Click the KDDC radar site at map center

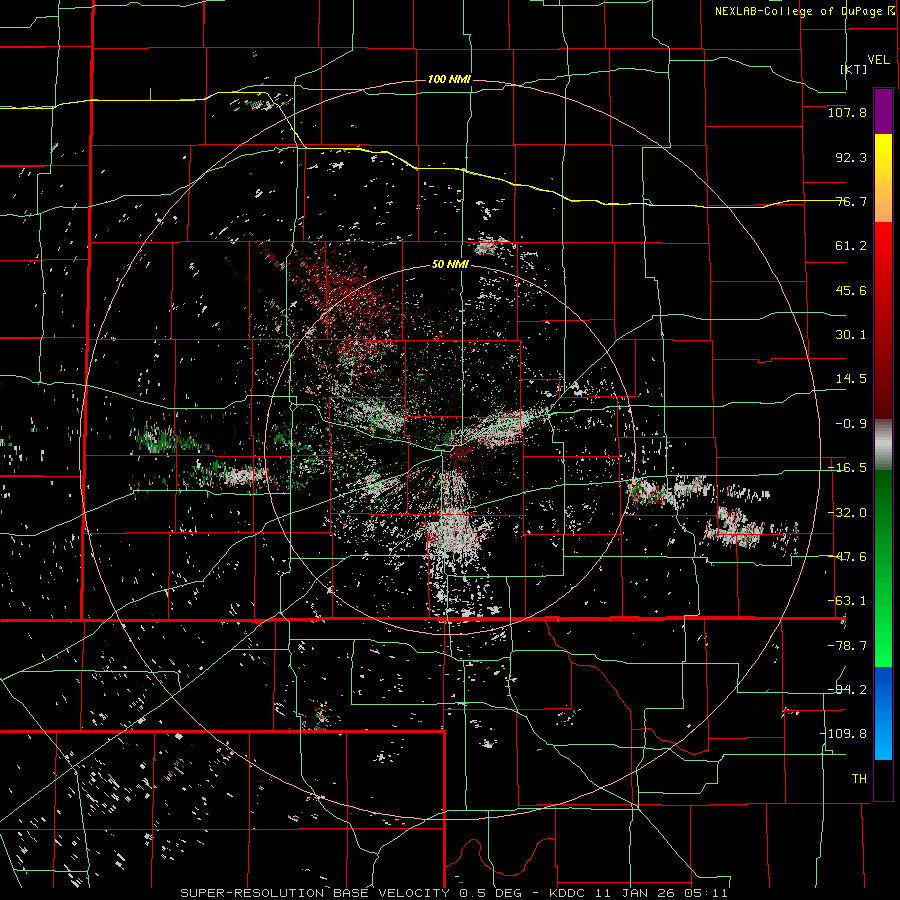point(448,450)
